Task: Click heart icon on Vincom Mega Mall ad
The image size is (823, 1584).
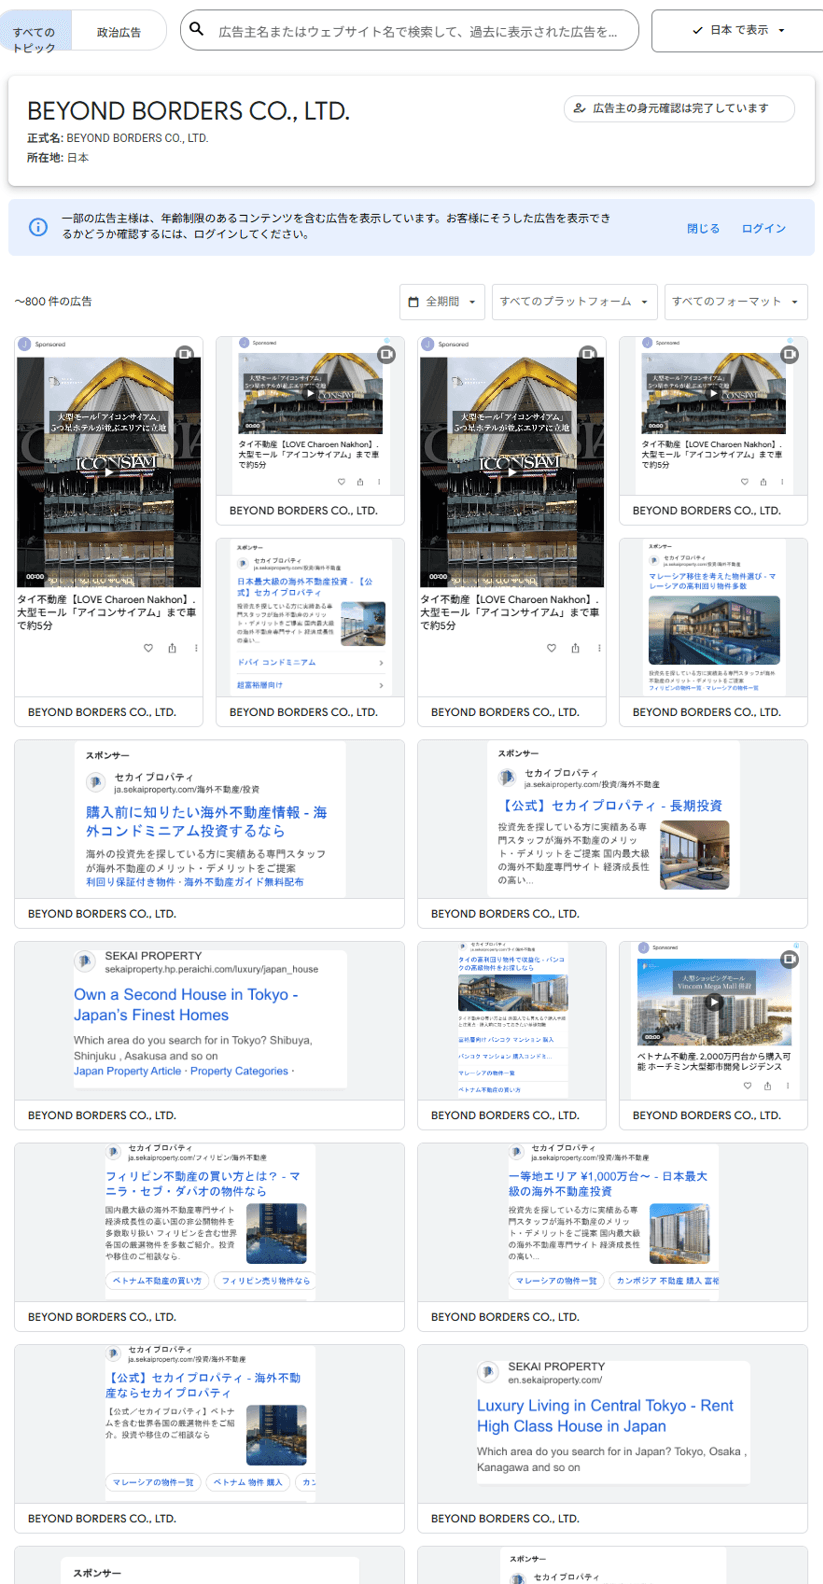Action: (747, 1085)
